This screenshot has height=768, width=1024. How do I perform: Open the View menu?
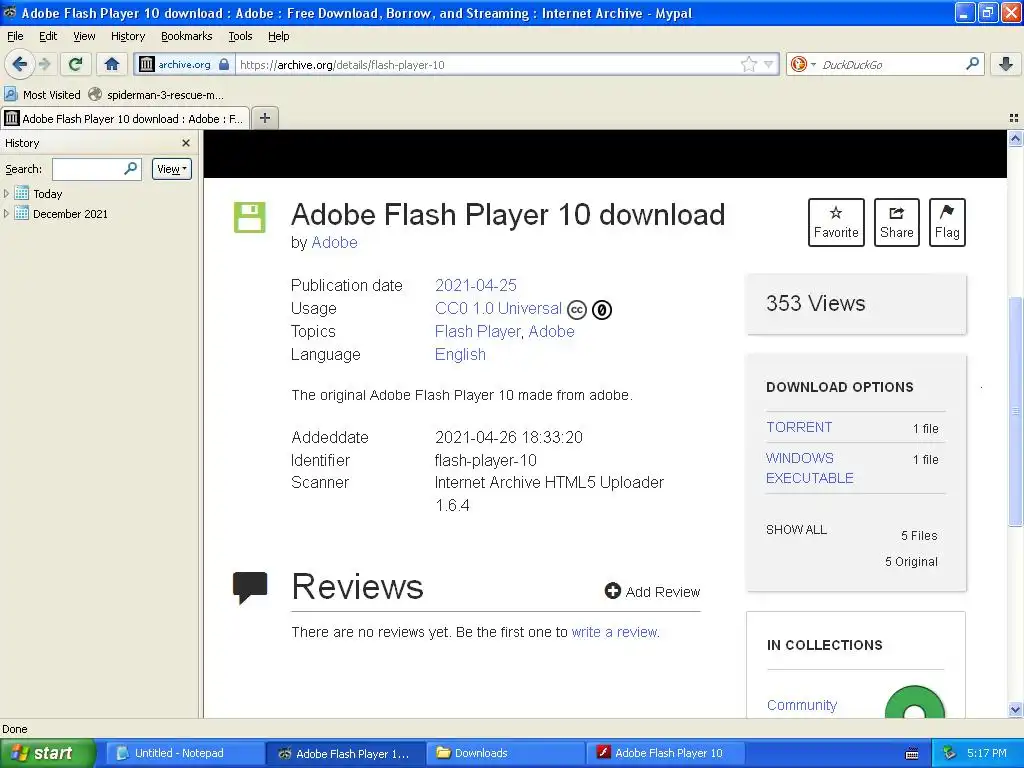pyautogui.click(x=84, y=36)
